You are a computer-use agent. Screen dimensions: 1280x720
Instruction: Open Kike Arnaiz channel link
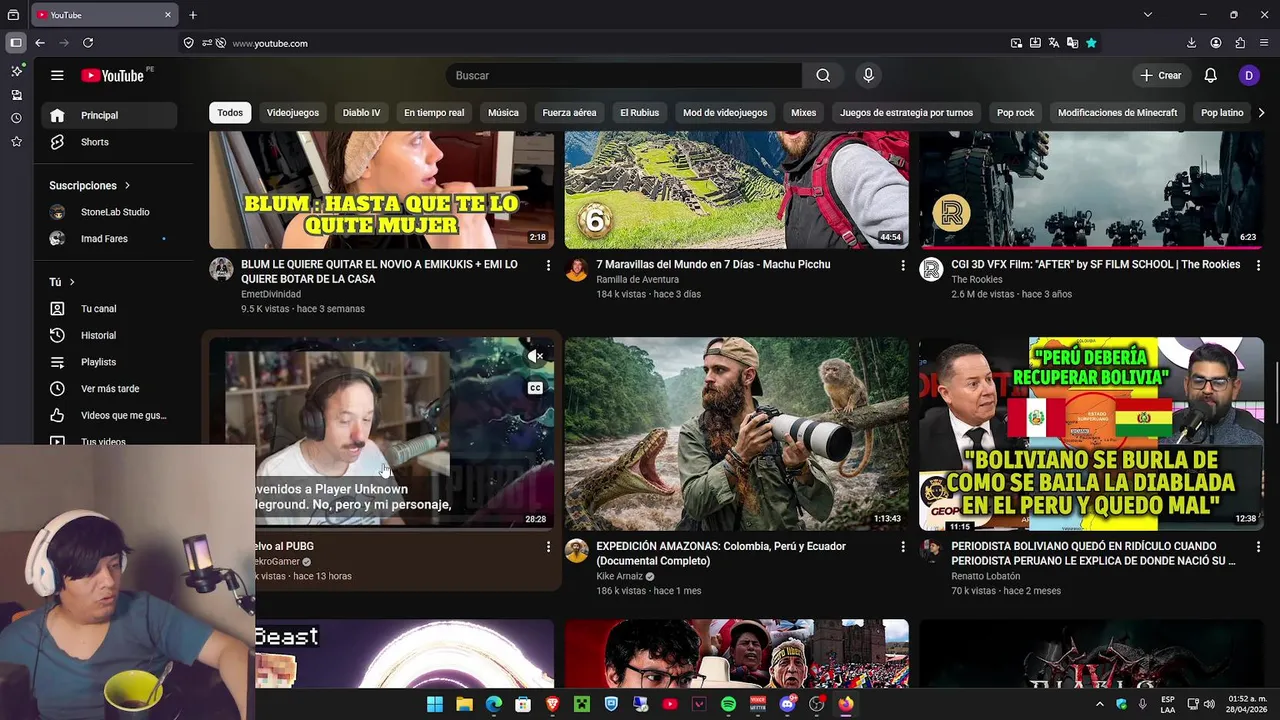click(619, 577)
